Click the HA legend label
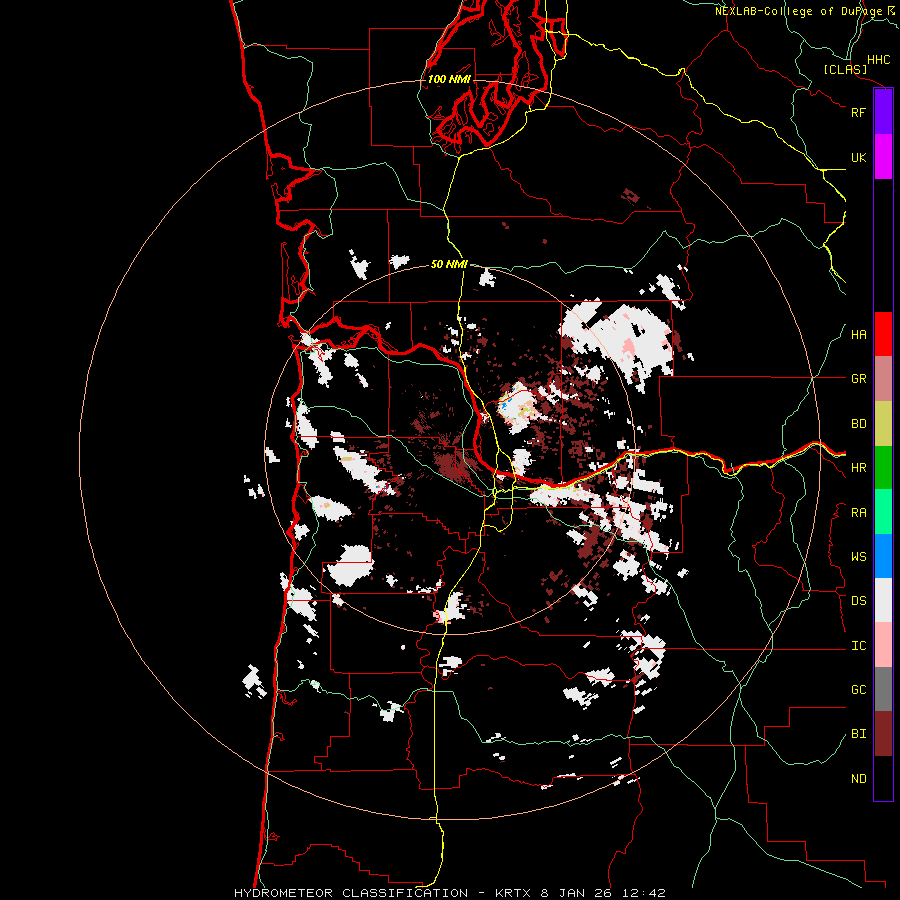The image size is (900, 900). point(859,335)
